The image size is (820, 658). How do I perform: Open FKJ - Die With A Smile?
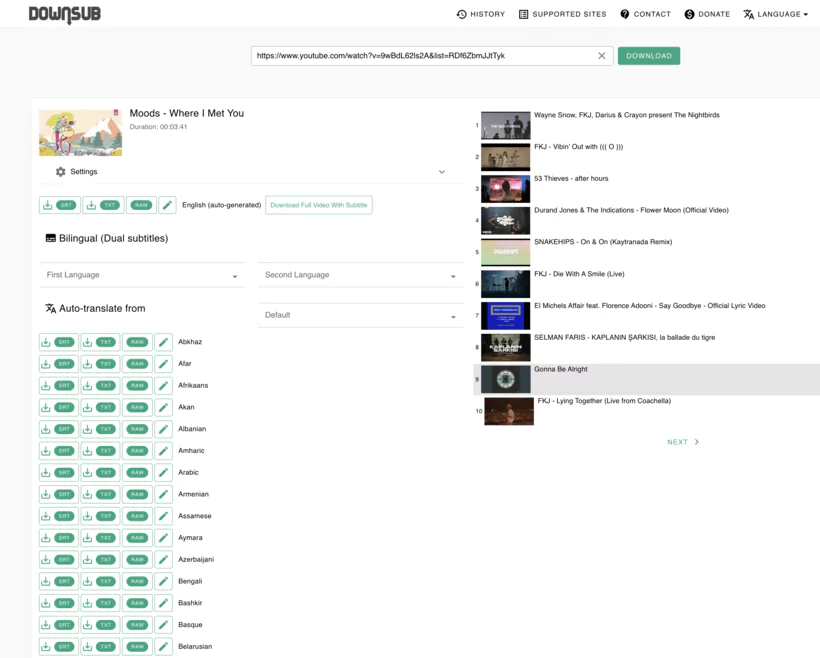646,284
